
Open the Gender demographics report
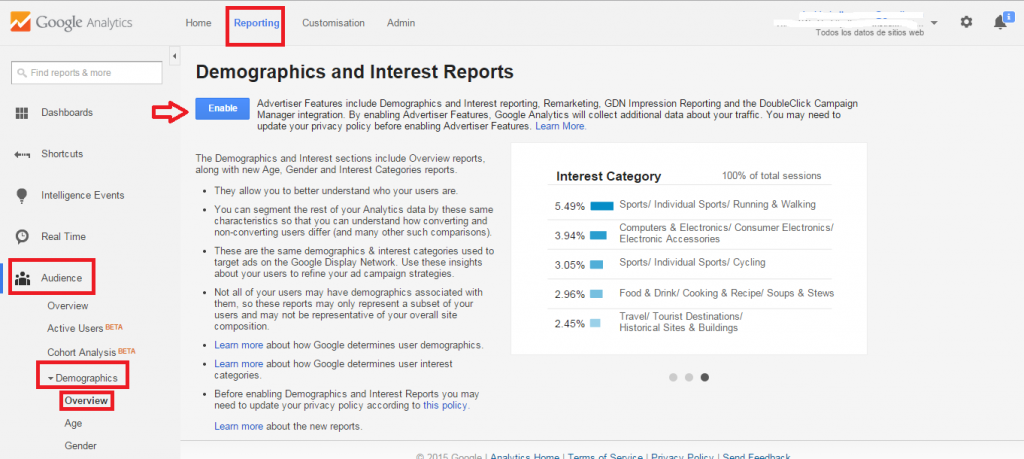click(80, 446)
